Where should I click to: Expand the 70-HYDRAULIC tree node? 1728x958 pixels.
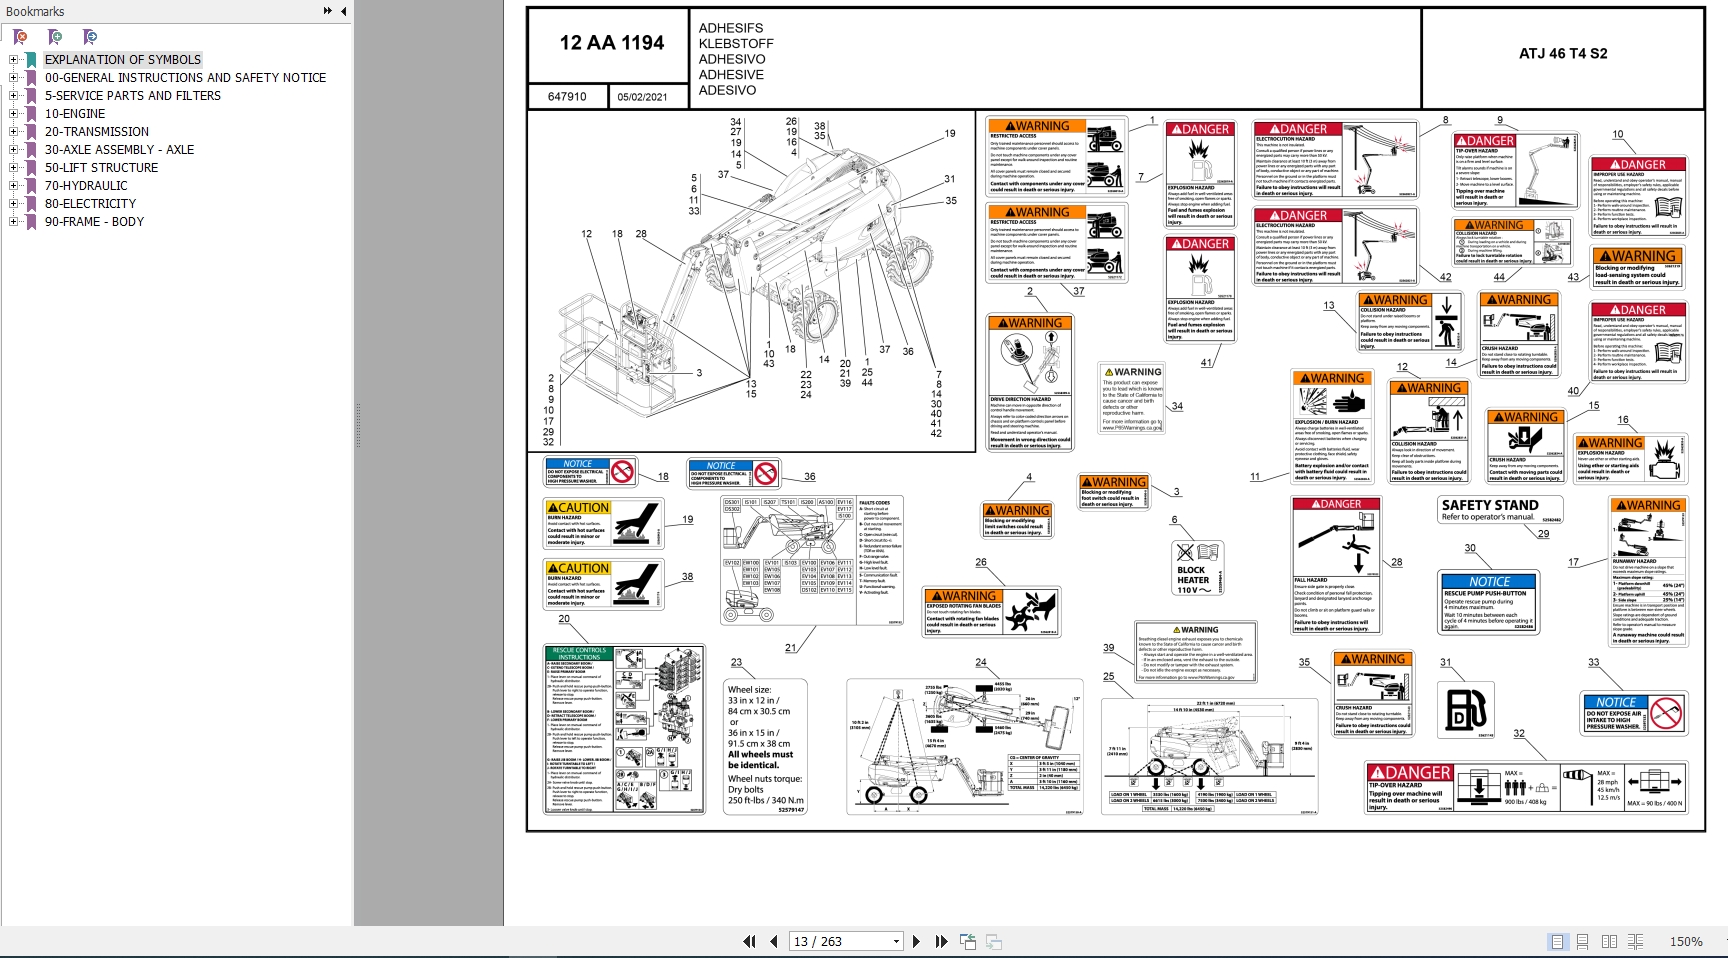(x=14, y=186)
